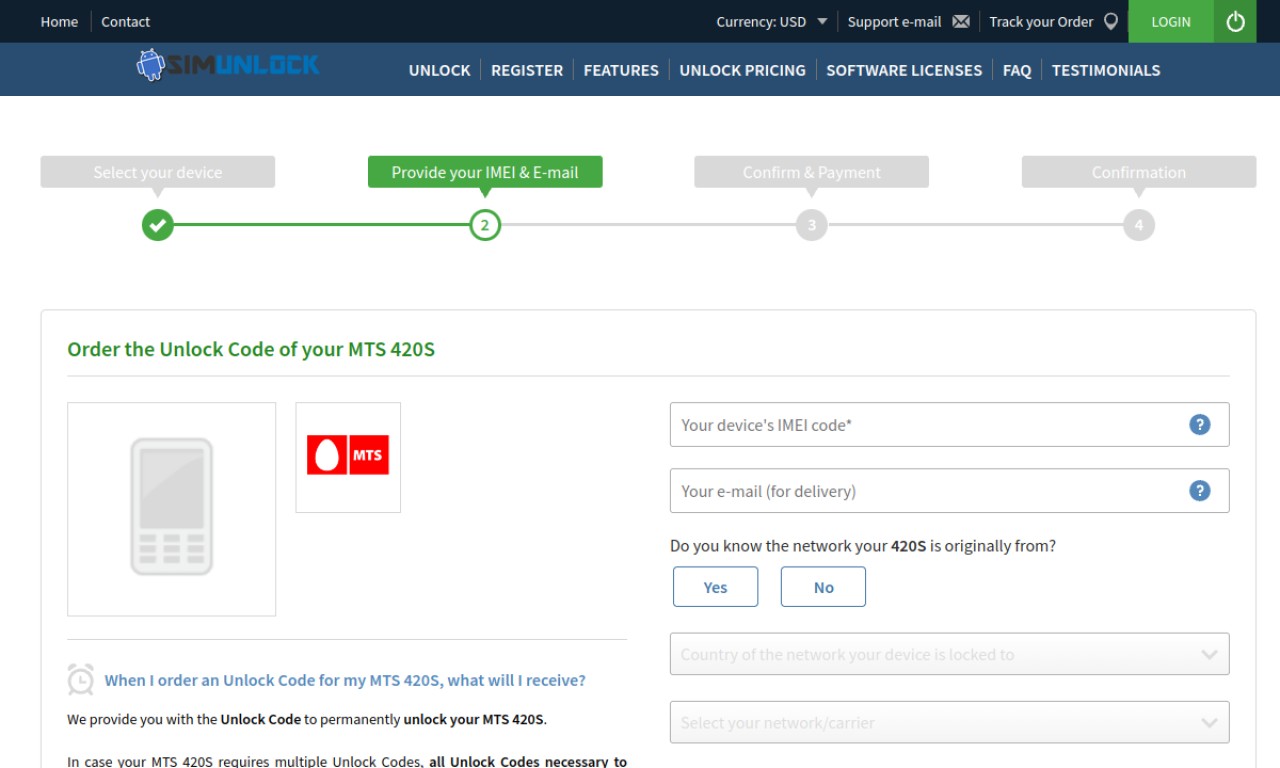Open the UNLOCK PRICING menu item
Image resolution: width=1280 pixels, height=768 pixels.
(742, 70)
